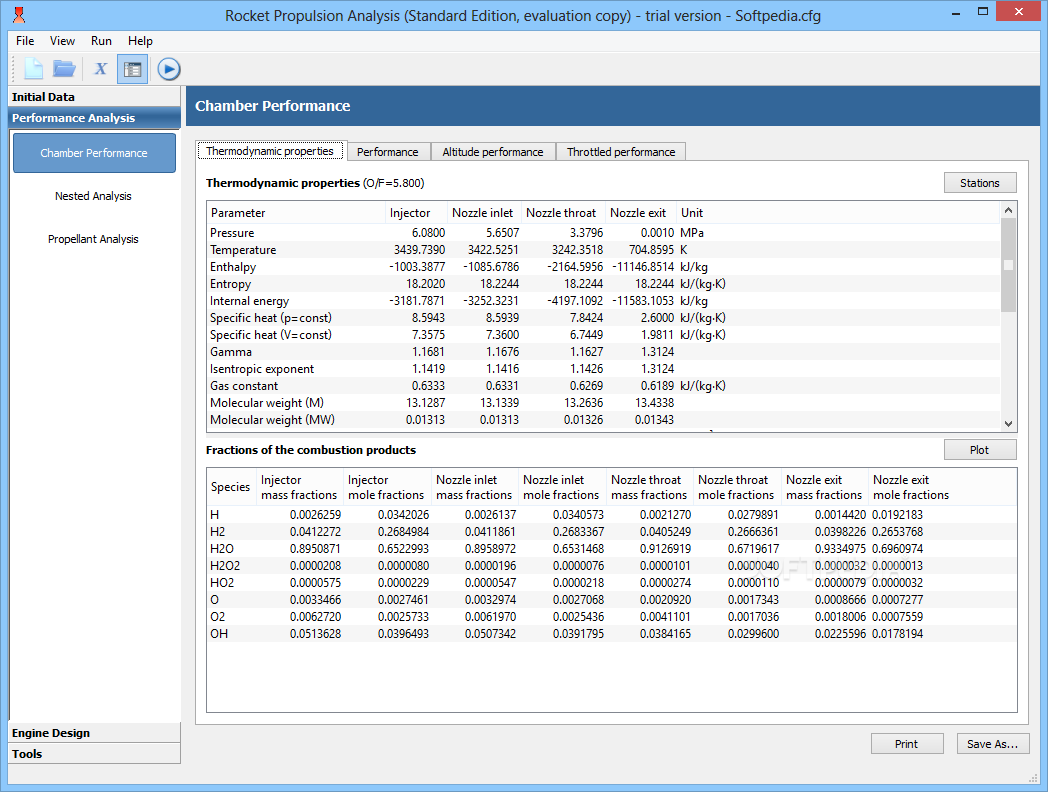
Task: Select the Internal energy row
Action: click(603, 301)
